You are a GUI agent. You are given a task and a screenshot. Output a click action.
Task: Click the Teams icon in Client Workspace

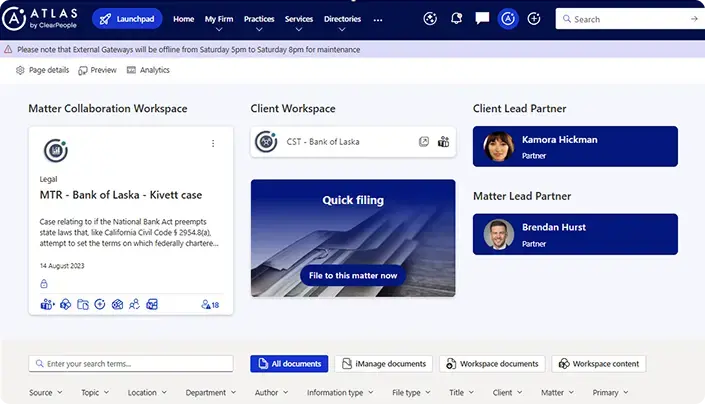click(443, 142)
